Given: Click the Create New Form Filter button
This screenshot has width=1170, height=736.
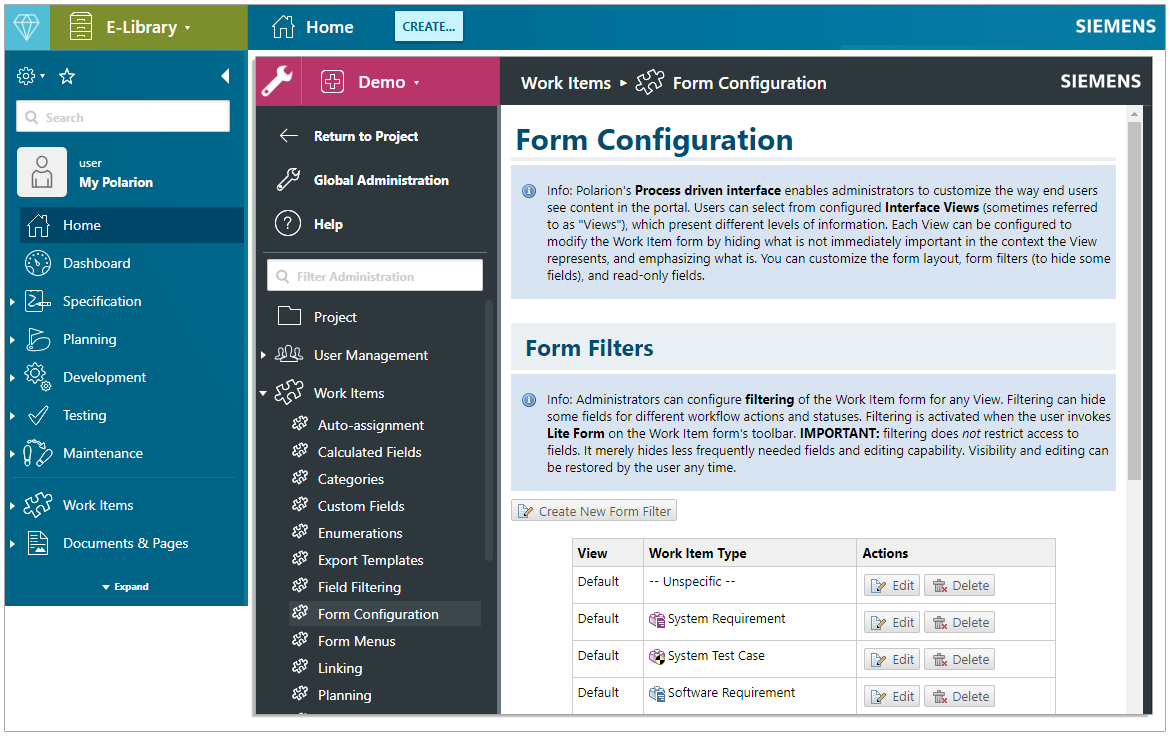Looking at the screenshot, I should click(x=593, y=510).
